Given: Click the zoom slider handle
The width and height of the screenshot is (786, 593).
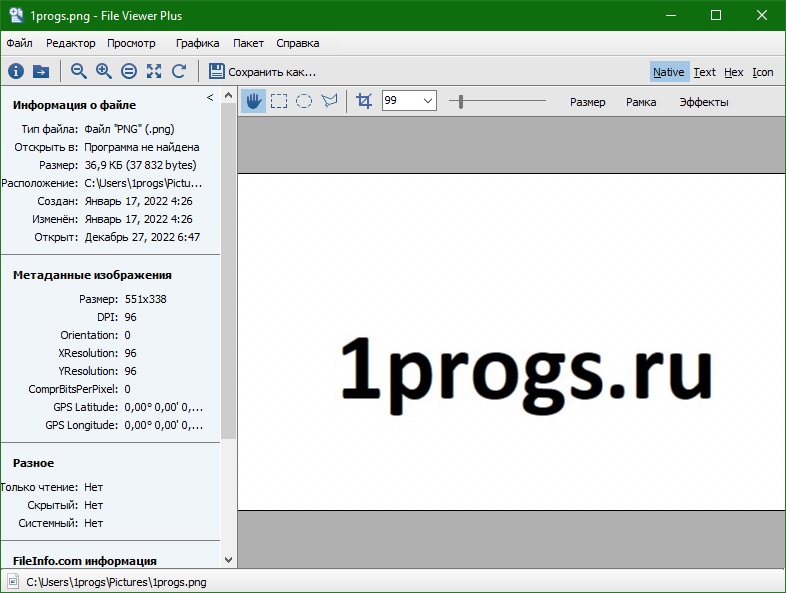Looking at the screenshot, I should [x=461, y=102].
